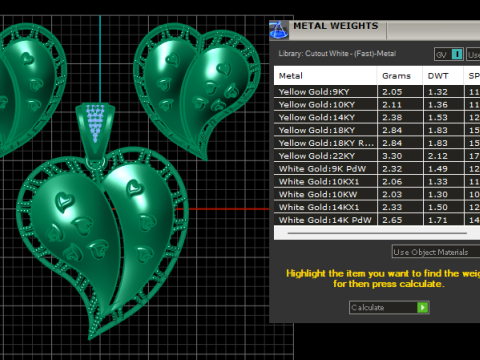Click the horizontal scrollbar under the table
Image resolution: width=480 pixels, height=360 pixels.
click(377, 233)
